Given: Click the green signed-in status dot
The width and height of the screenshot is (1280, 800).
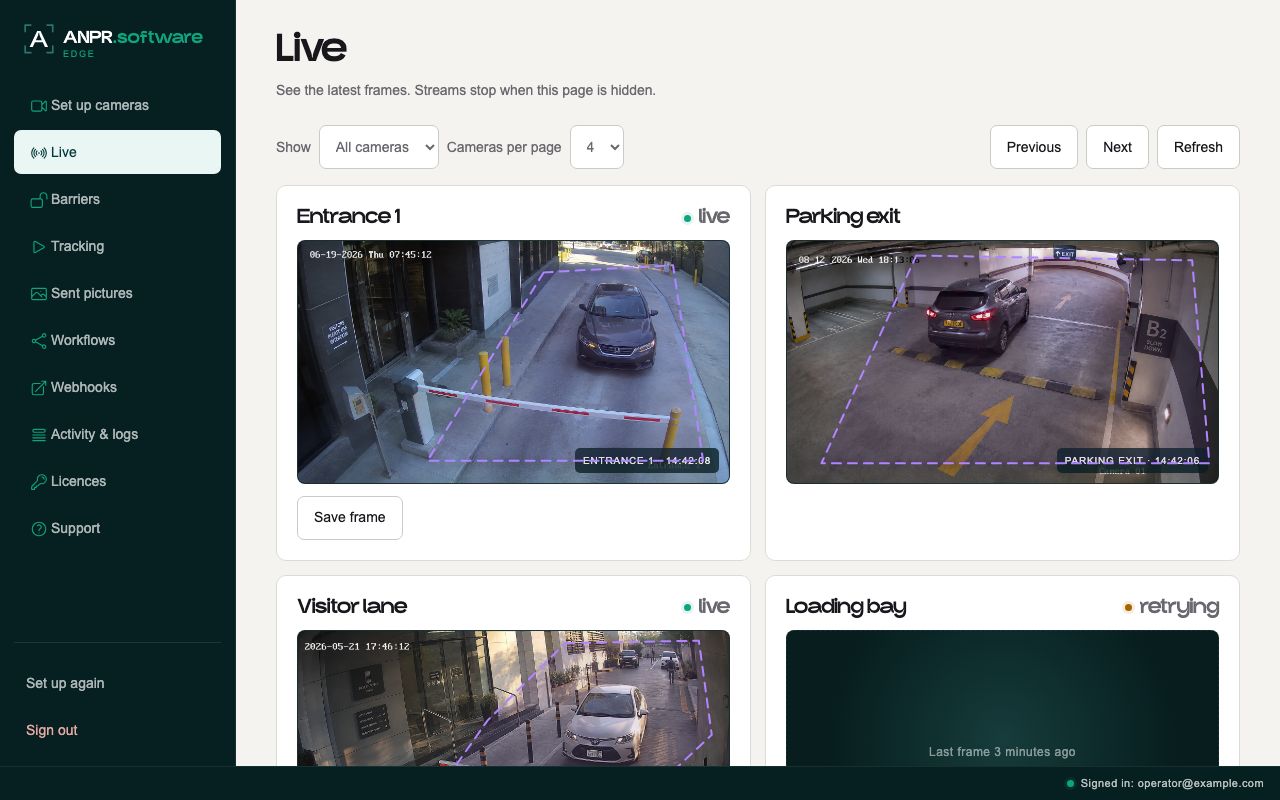Looking at the screenshot, I should [x=1070, y=784].
